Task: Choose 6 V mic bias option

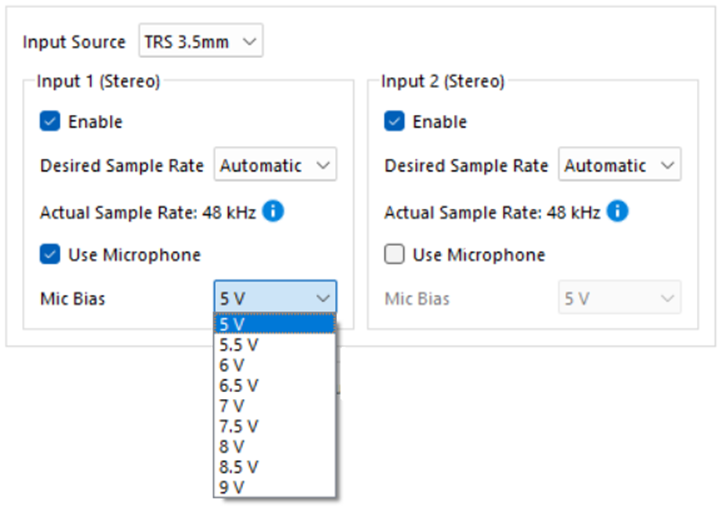Action: click(275, 365)
